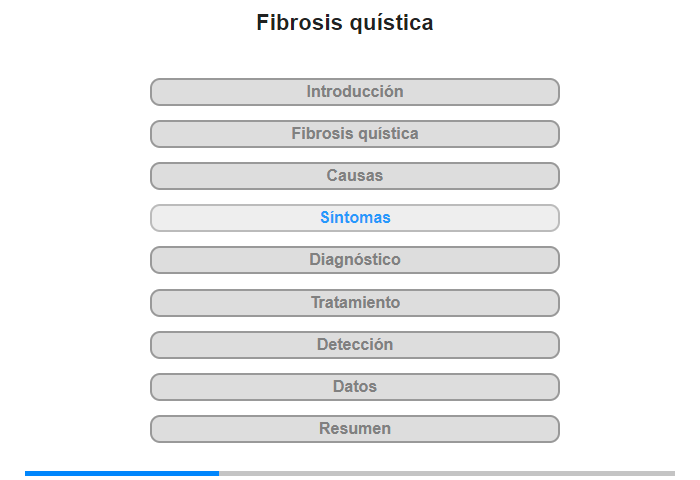The image size is (700, 480).
Task: Select the Tratamiento button
Action: pyautogui.click(x=355, y=303)
